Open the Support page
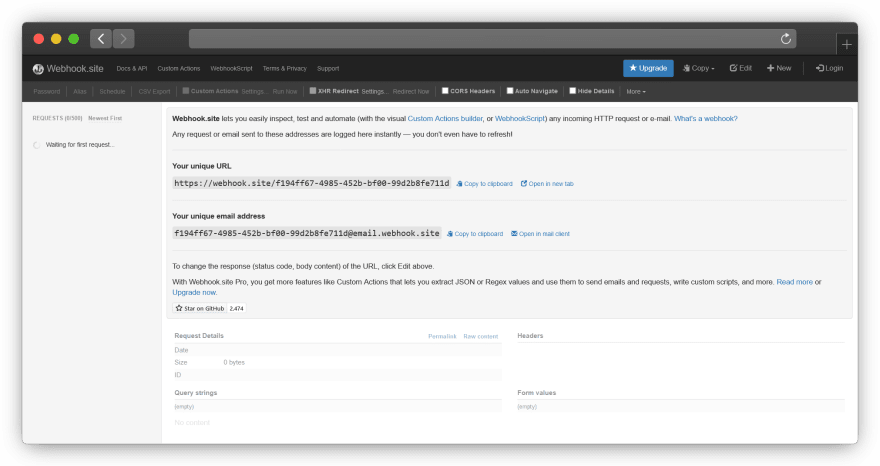The width and height of the screenshot is (880, 466). coord(328,68)
